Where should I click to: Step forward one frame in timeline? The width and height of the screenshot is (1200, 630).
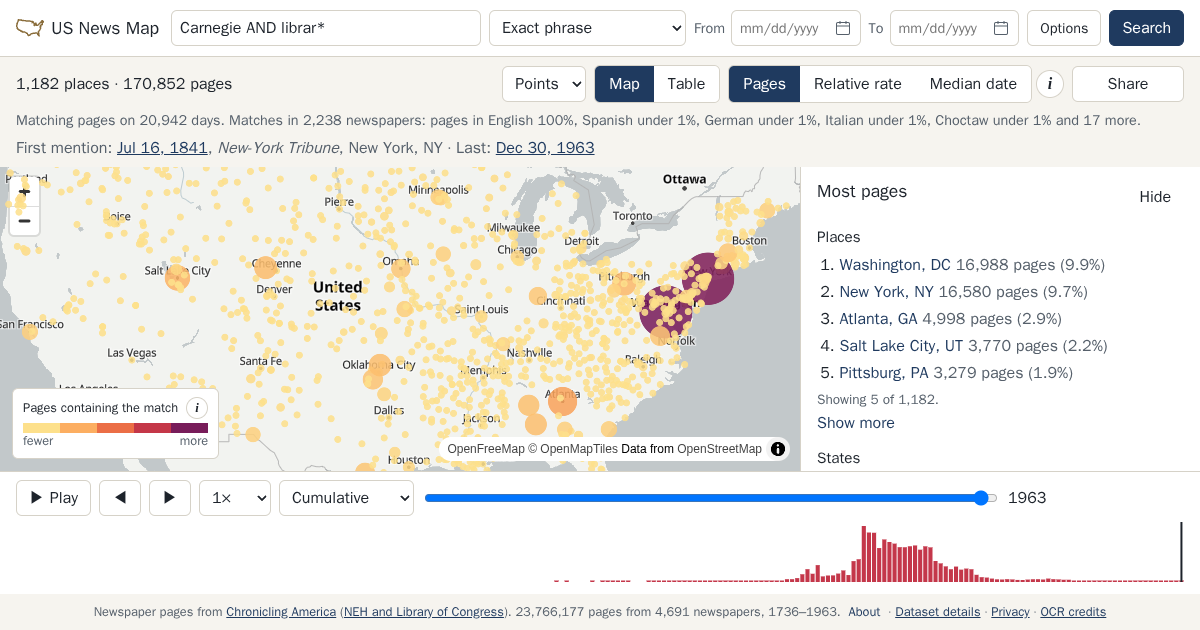(x=170, y=498)
